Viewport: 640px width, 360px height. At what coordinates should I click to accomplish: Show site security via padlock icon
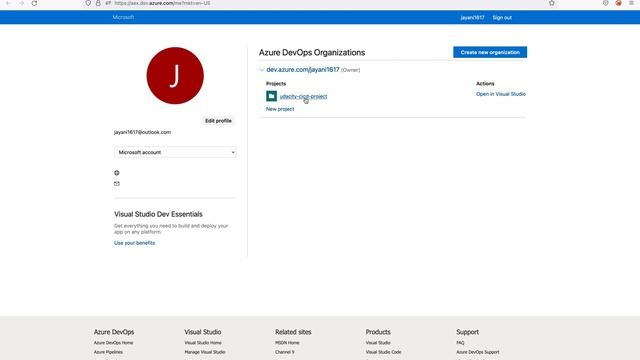click(x=98, y=3)
